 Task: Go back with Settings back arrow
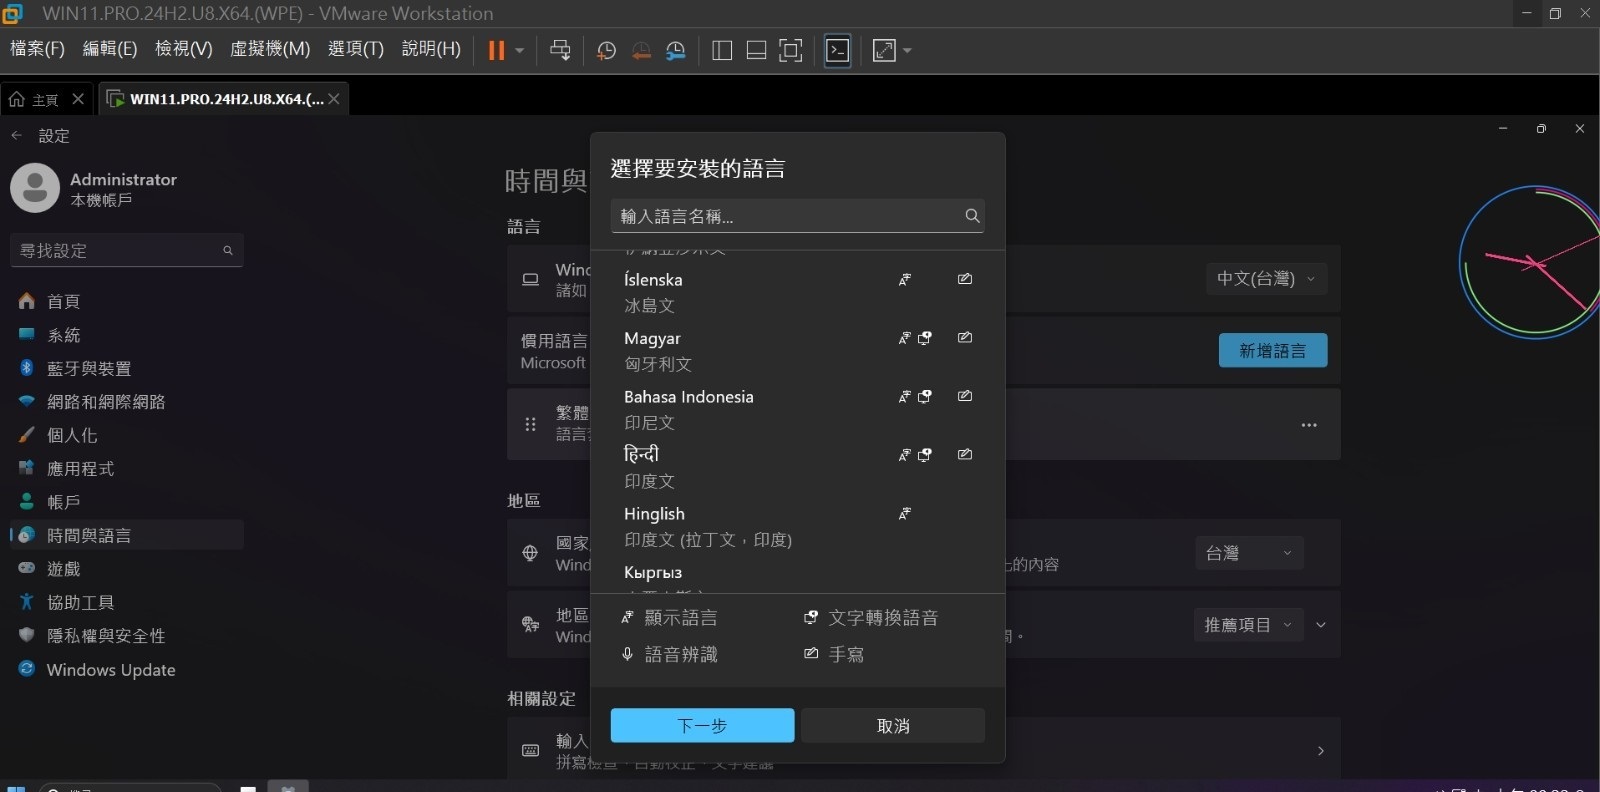click(16, 135)
